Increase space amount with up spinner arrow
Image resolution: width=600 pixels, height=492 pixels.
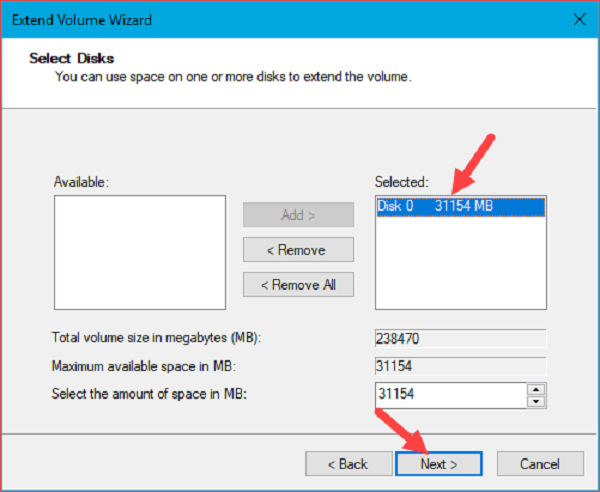[x=536, y=389]
